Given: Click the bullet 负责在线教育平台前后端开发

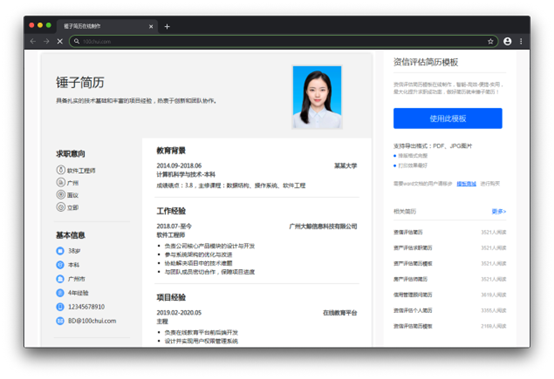Looking at the screenshot, I should point(201,332).
